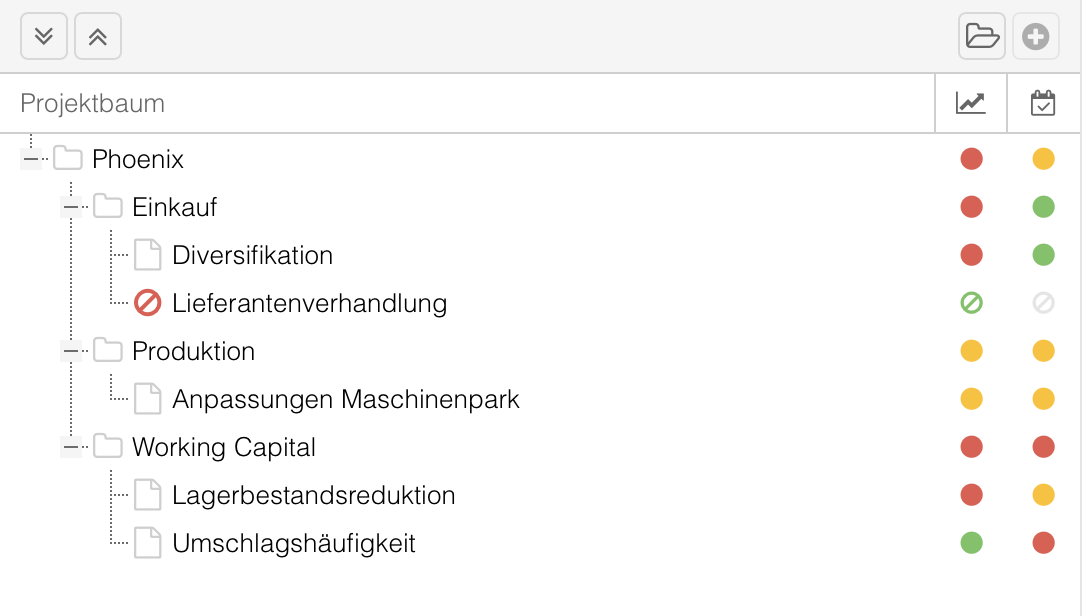The width and height of the screenshot is (1082, 616).
Task: Collapse the Produktion folder node
Action: [x=71, y=351]
